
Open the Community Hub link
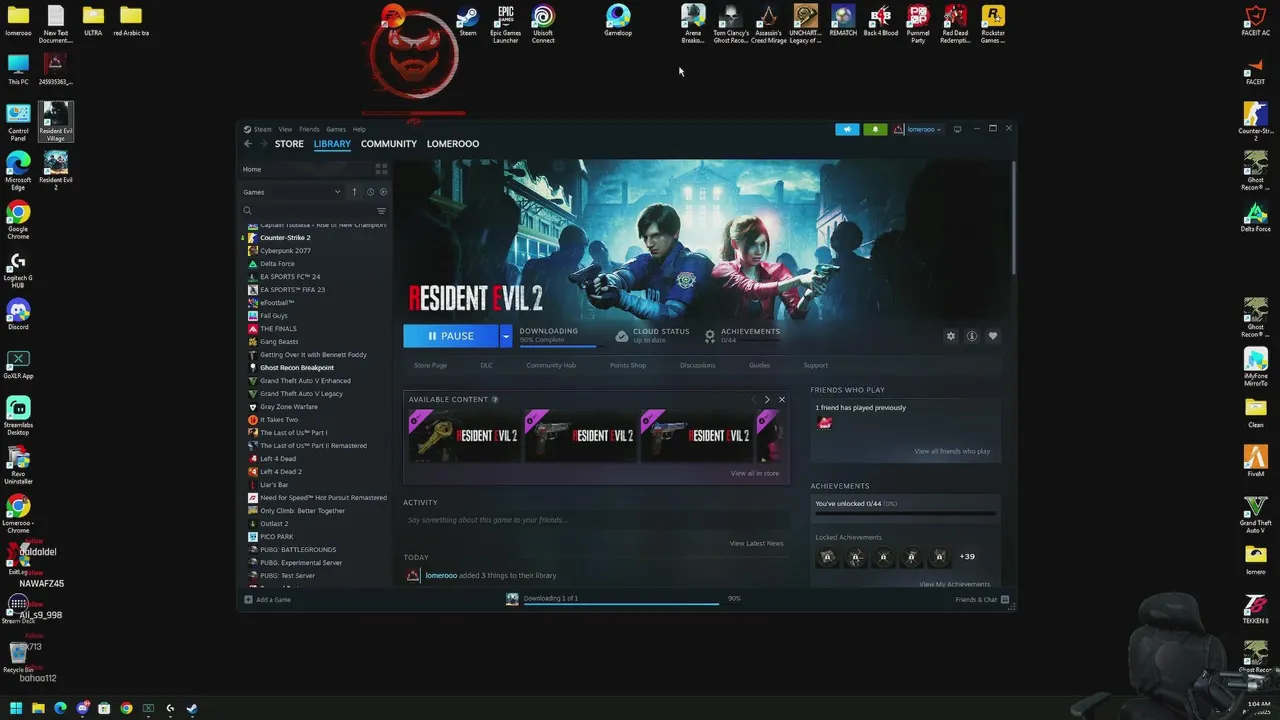coord(551,365)
